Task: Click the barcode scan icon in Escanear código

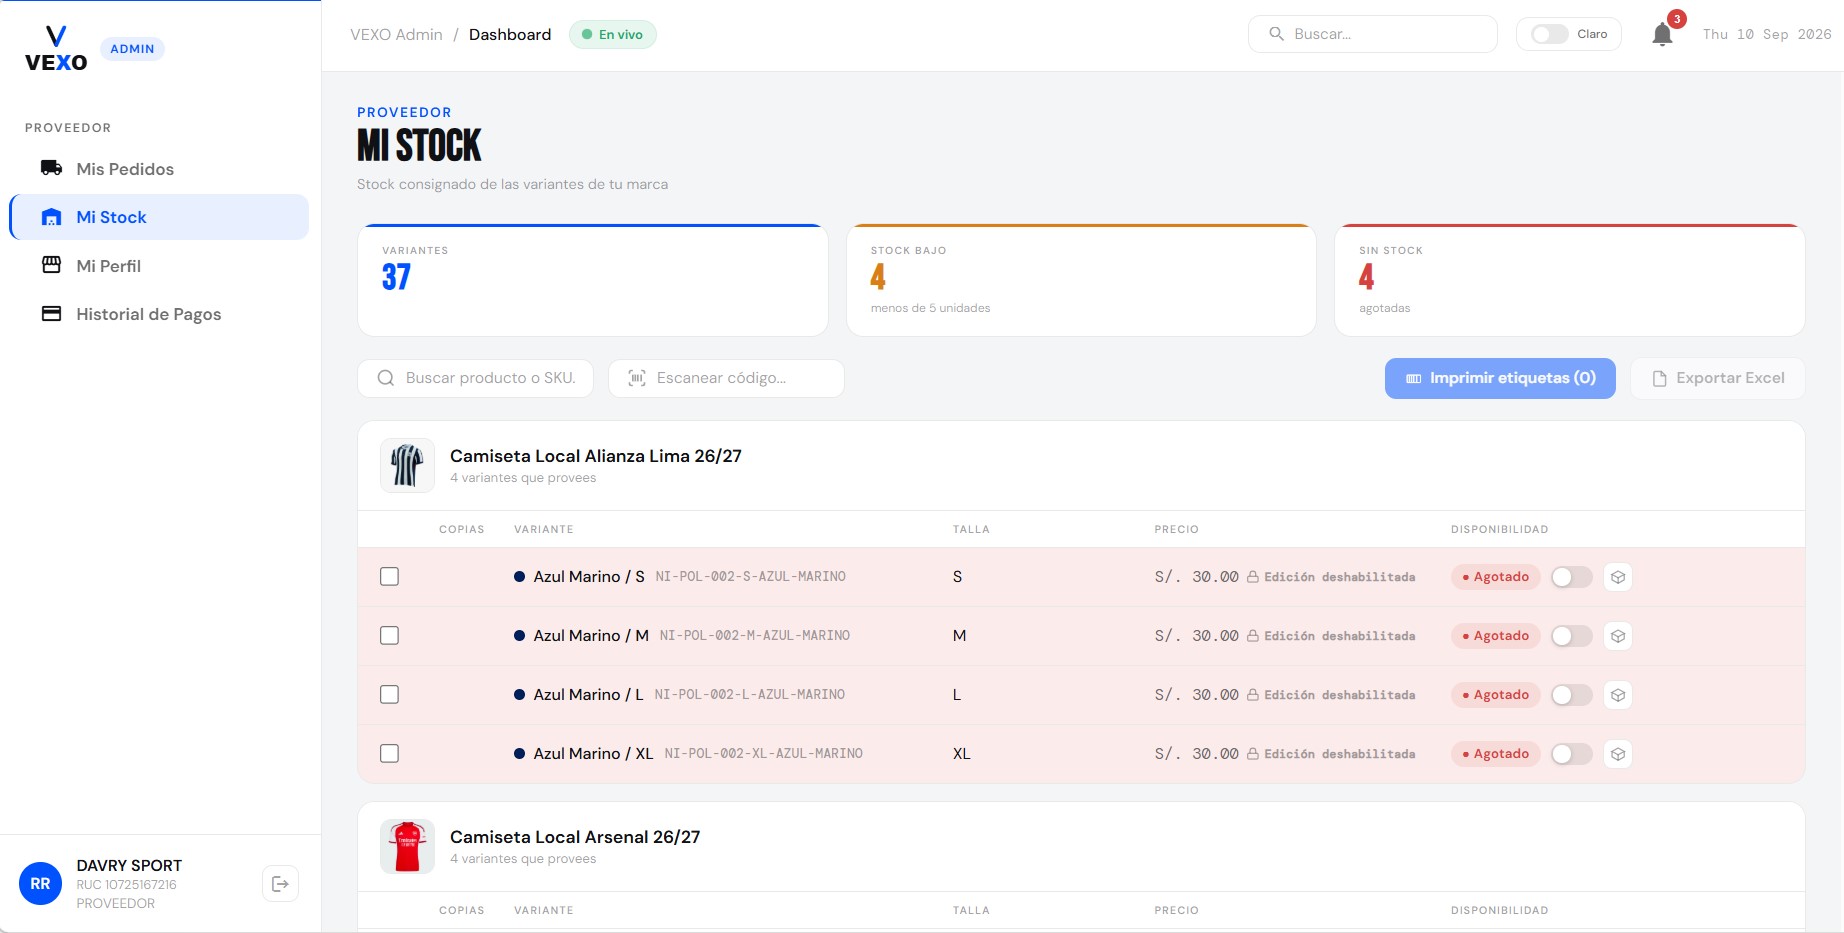Action: click(x=637, y=378)
